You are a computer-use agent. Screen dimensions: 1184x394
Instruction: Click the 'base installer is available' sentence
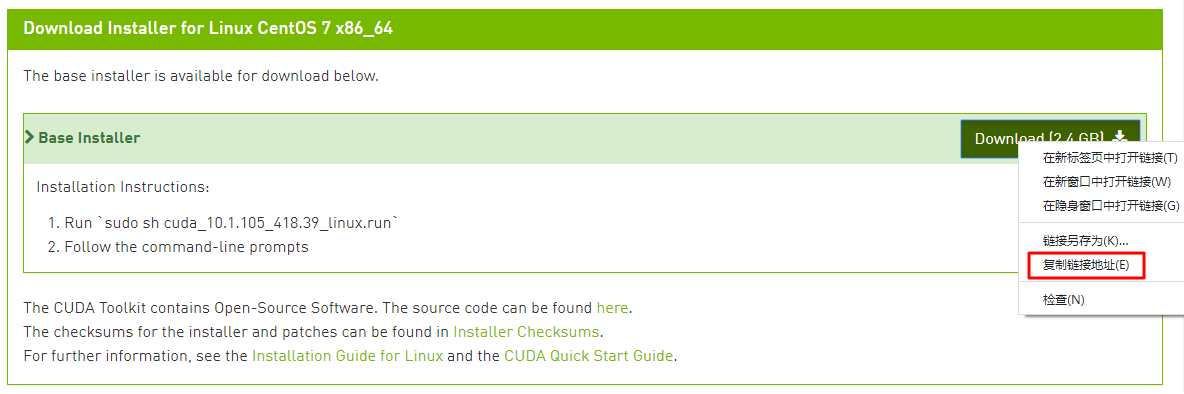[x=201, y=75]
